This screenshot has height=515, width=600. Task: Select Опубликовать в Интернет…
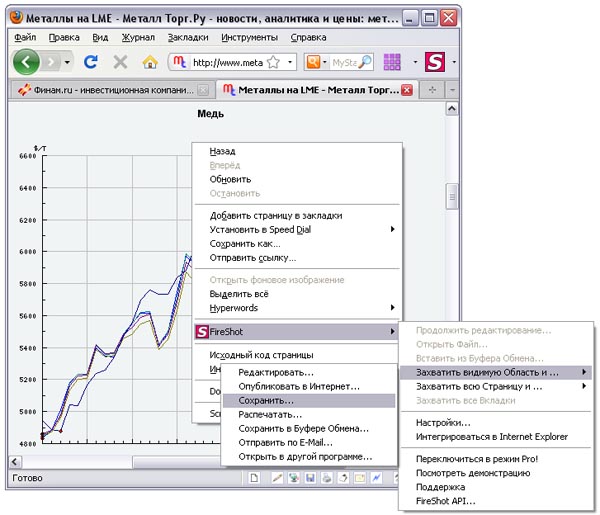[309, 386]
